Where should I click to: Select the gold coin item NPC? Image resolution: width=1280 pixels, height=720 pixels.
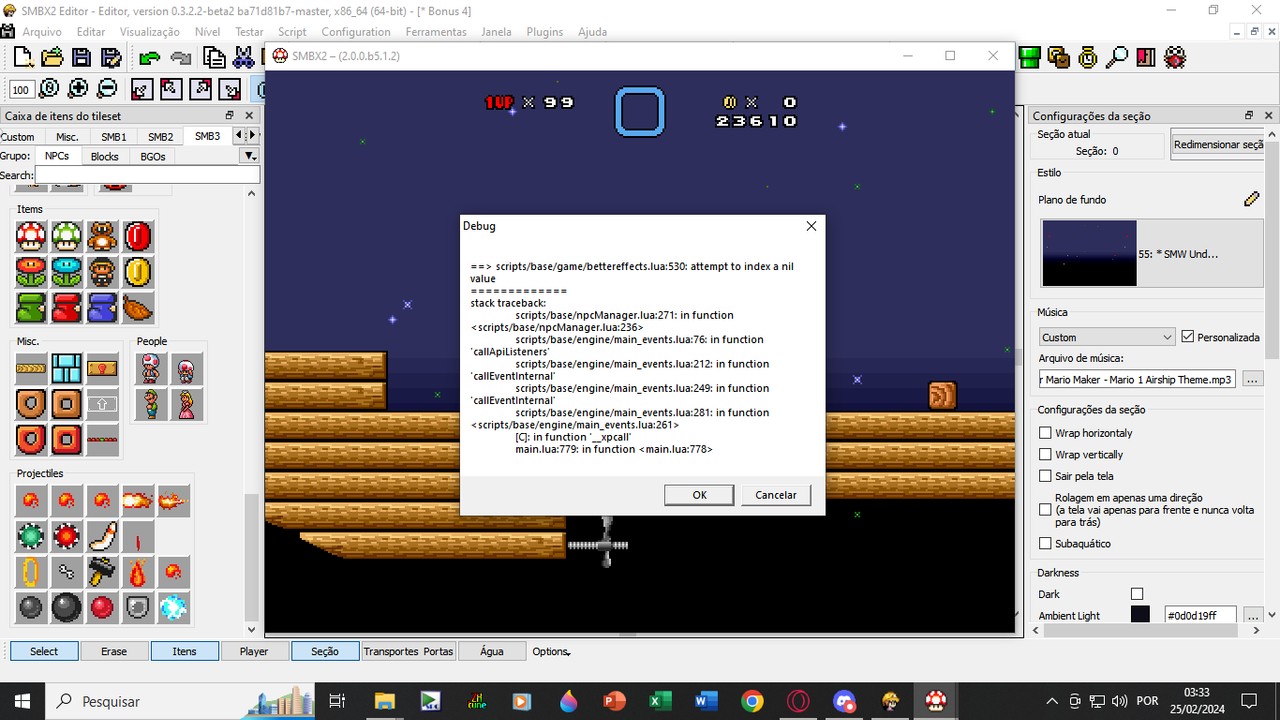[x=138, y=272]
